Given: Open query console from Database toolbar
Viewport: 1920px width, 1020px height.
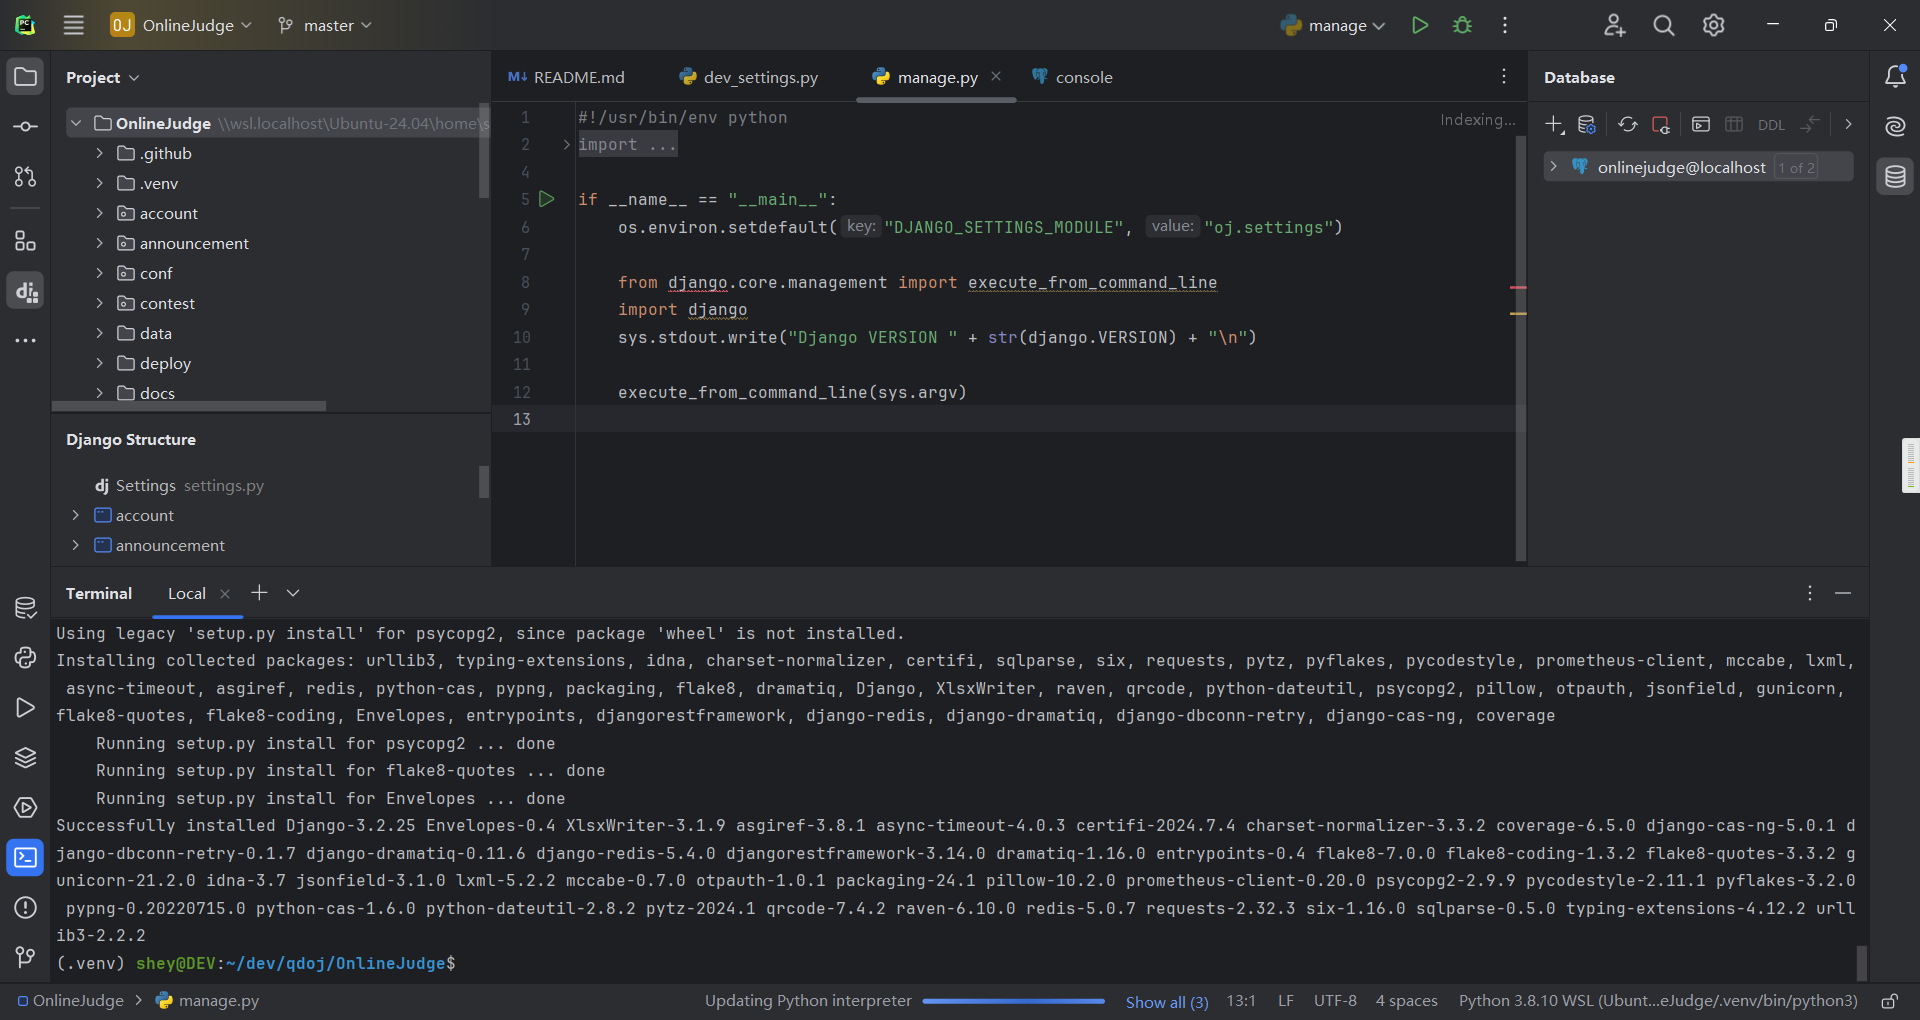Looking at the screenshot, I should coord(1701,124).
